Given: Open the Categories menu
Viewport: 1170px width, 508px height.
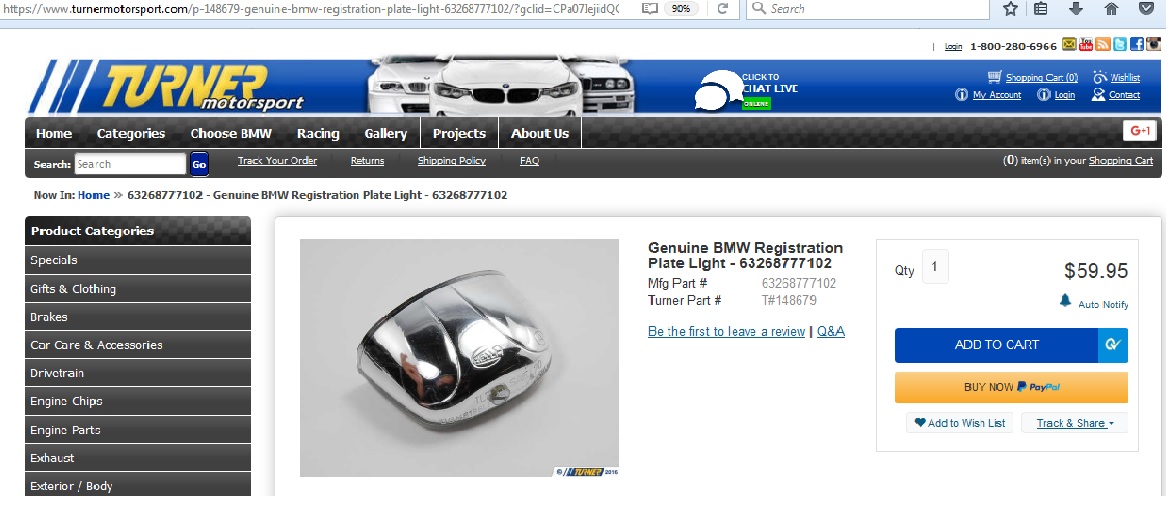Looking at the screenshot, I should tap(131, 133).
